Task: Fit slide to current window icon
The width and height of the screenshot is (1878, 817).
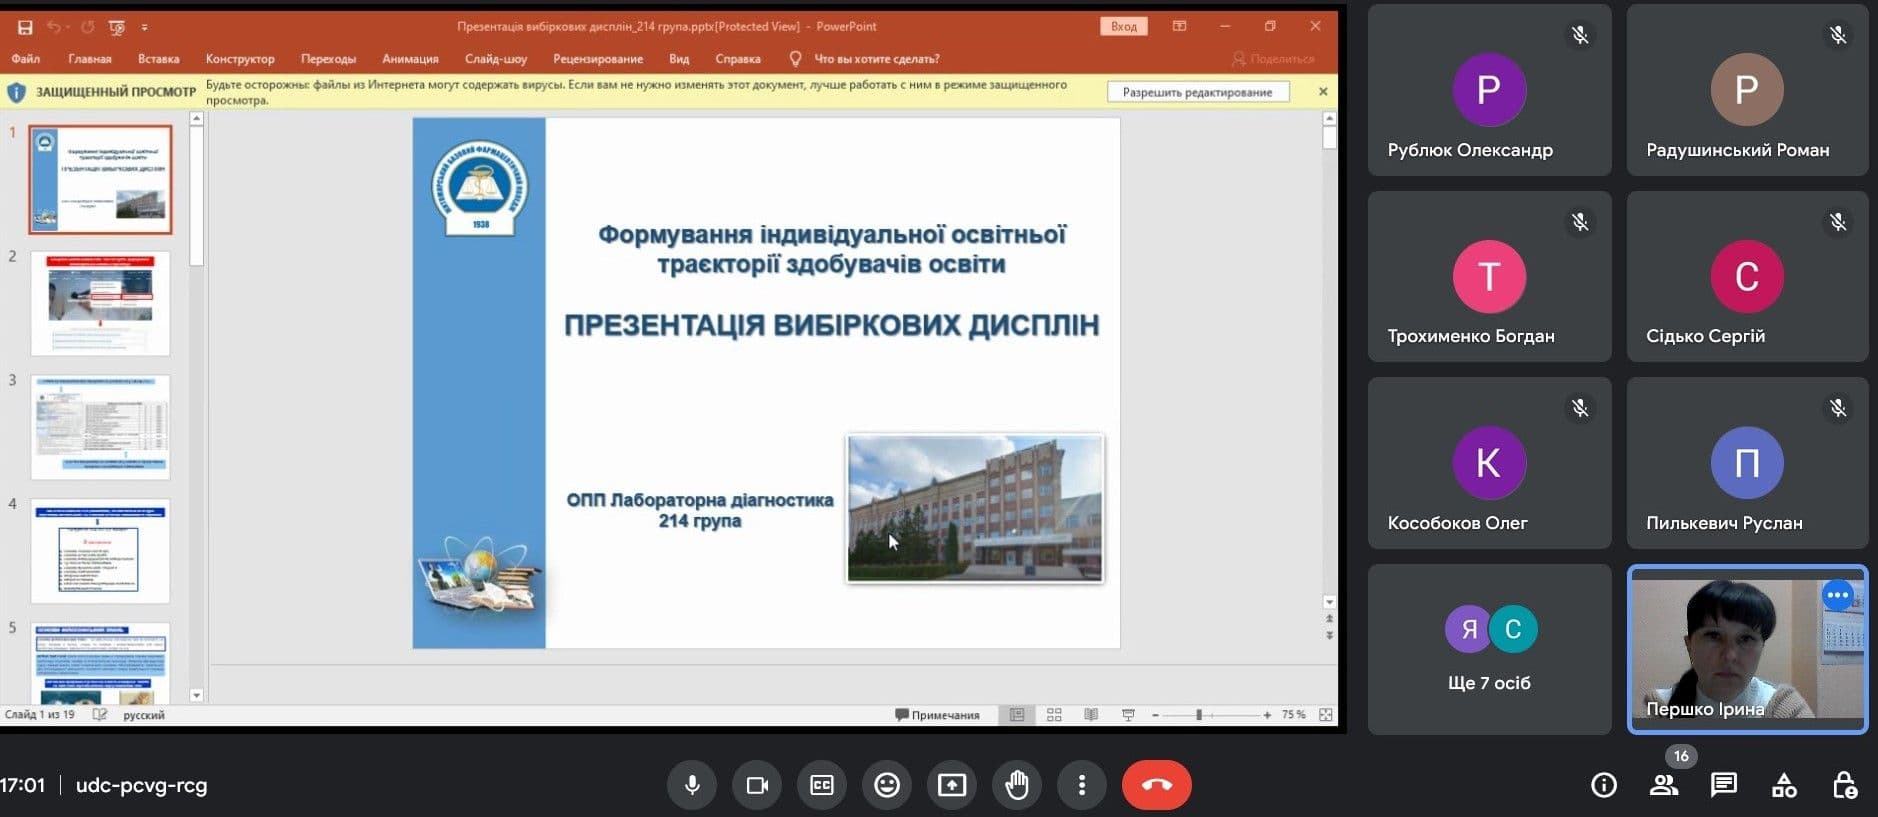Action: pyautogui.click(x=1326, y=715)
